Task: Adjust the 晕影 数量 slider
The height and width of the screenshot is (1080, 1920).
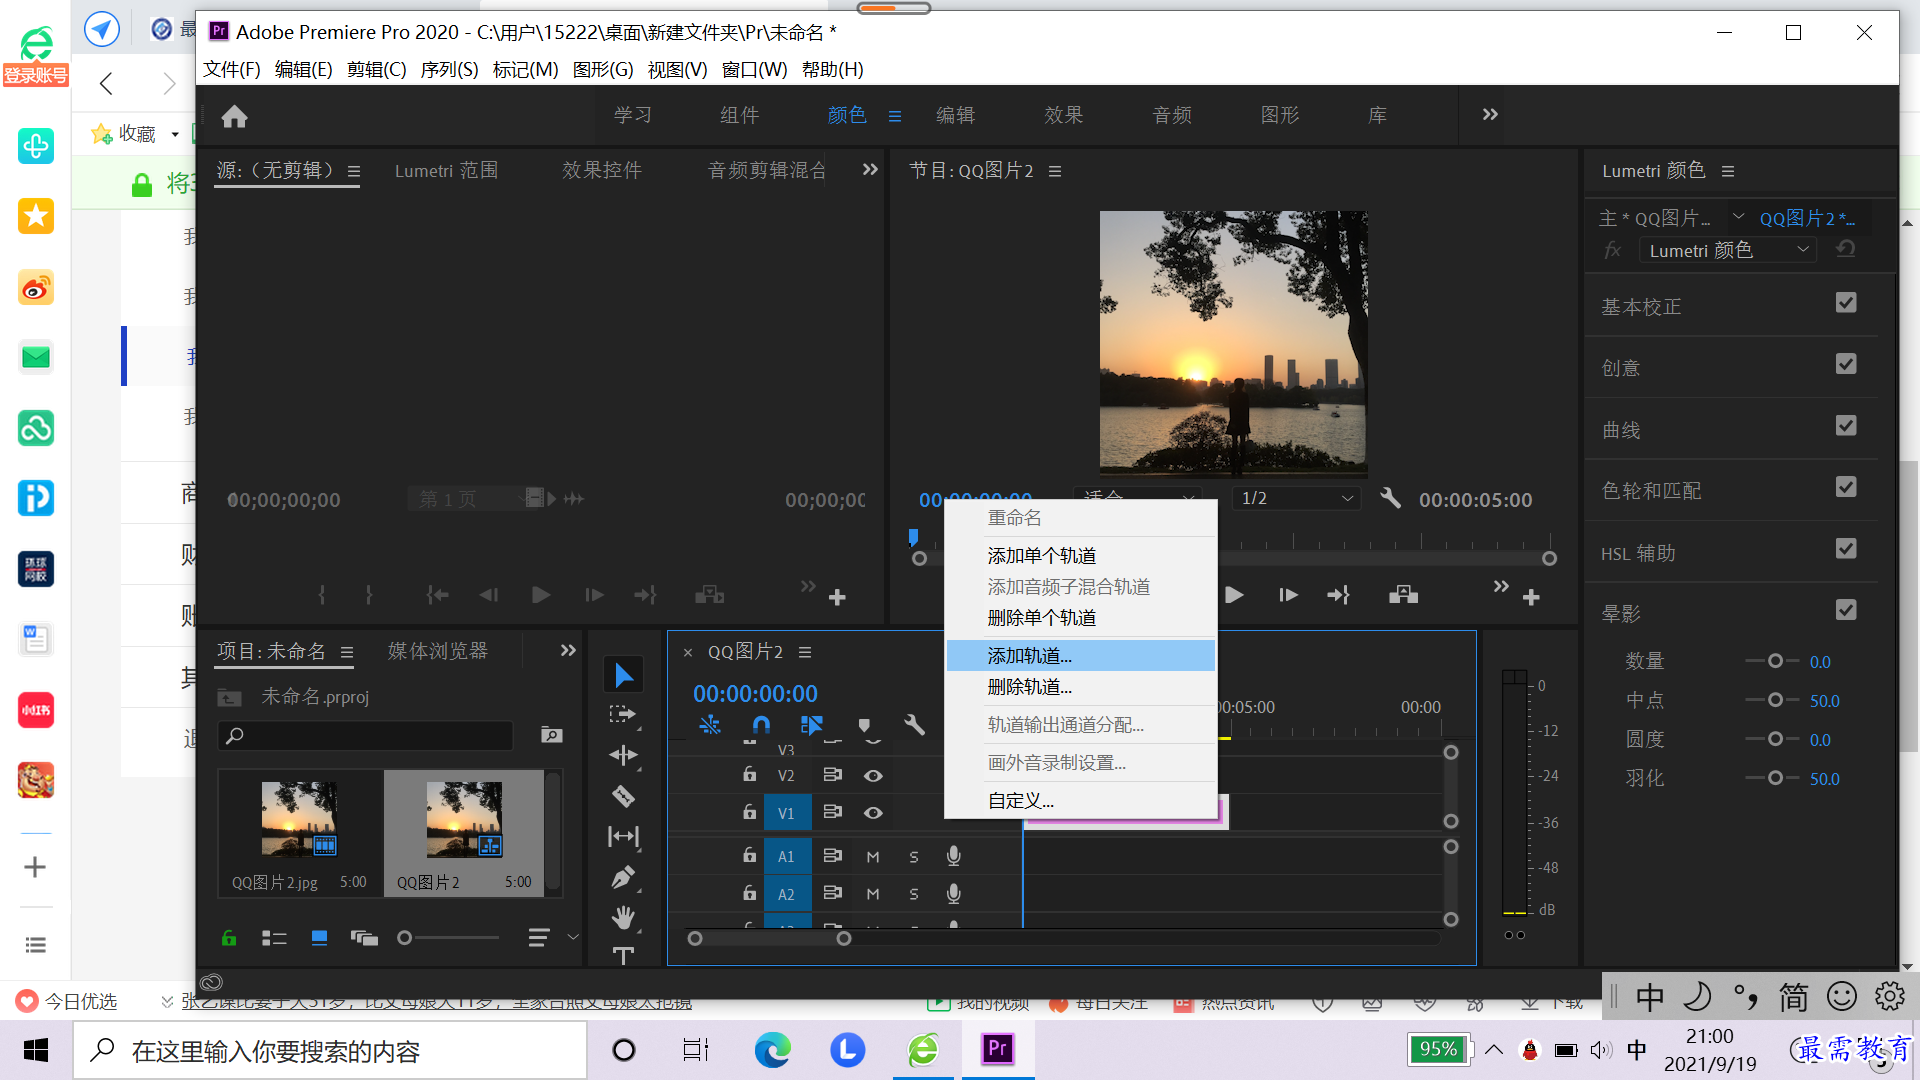Action: point(1775,661)
